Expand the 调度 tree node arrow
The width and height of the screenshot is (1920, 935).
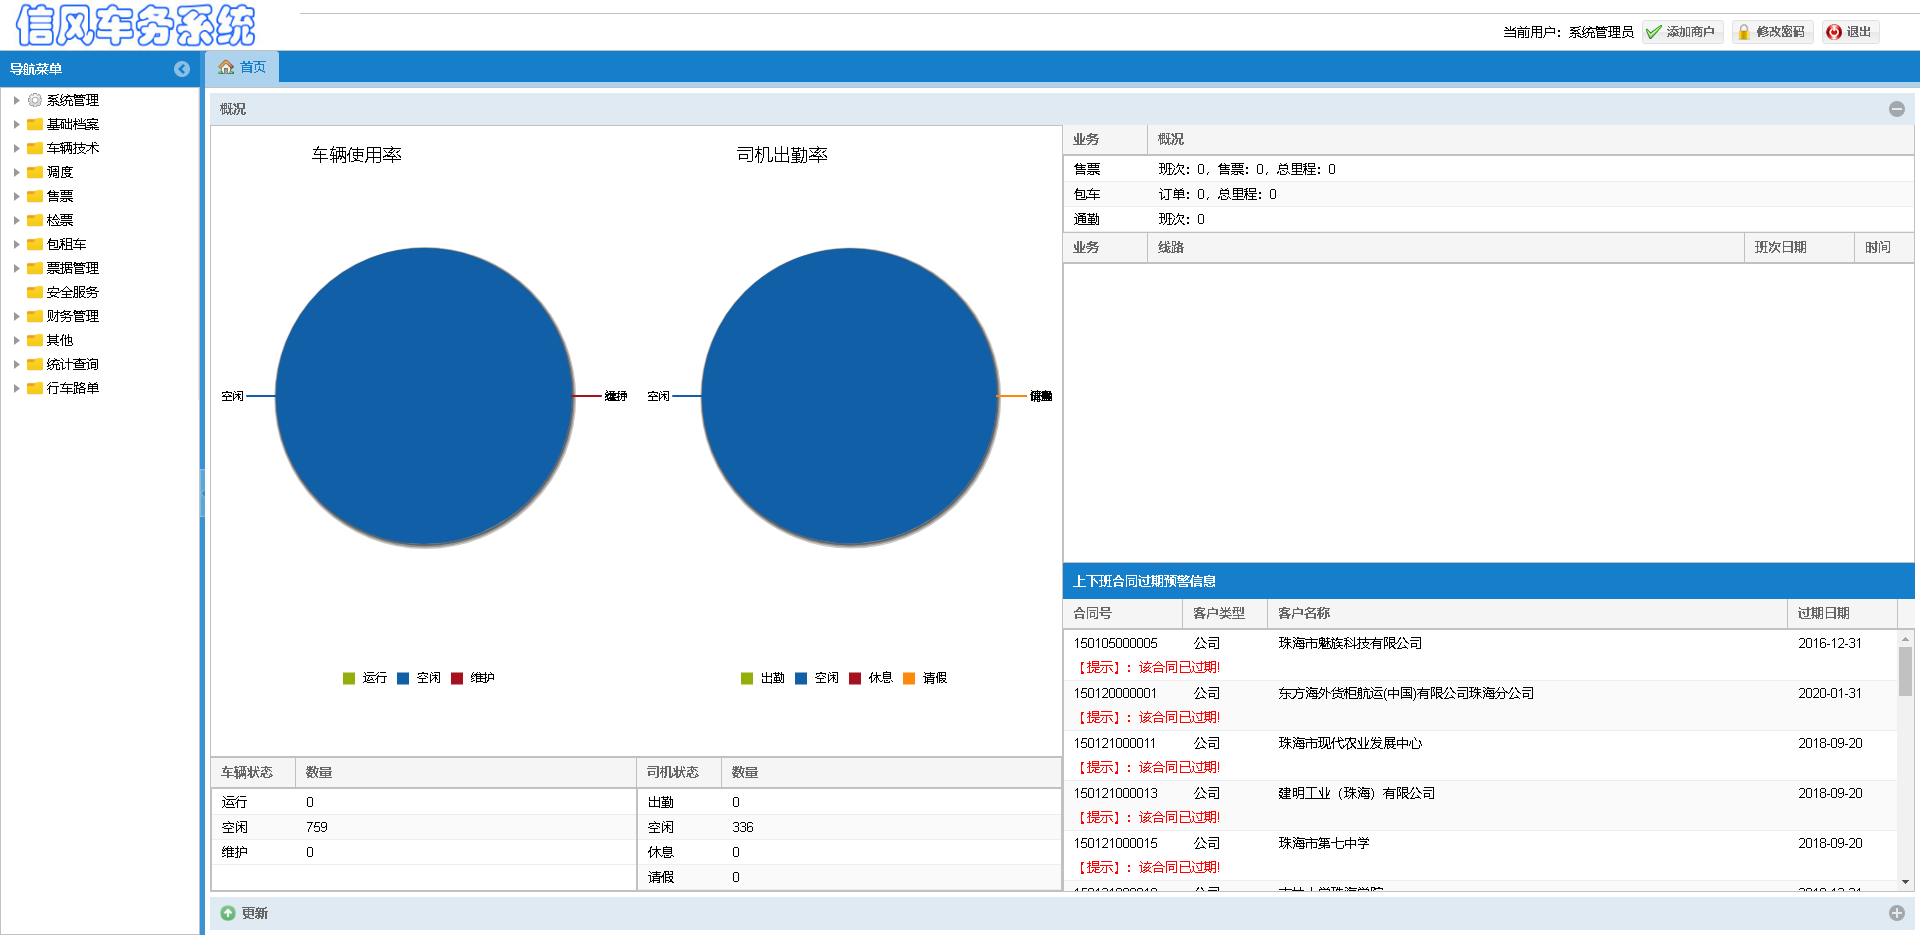[16, 172]
